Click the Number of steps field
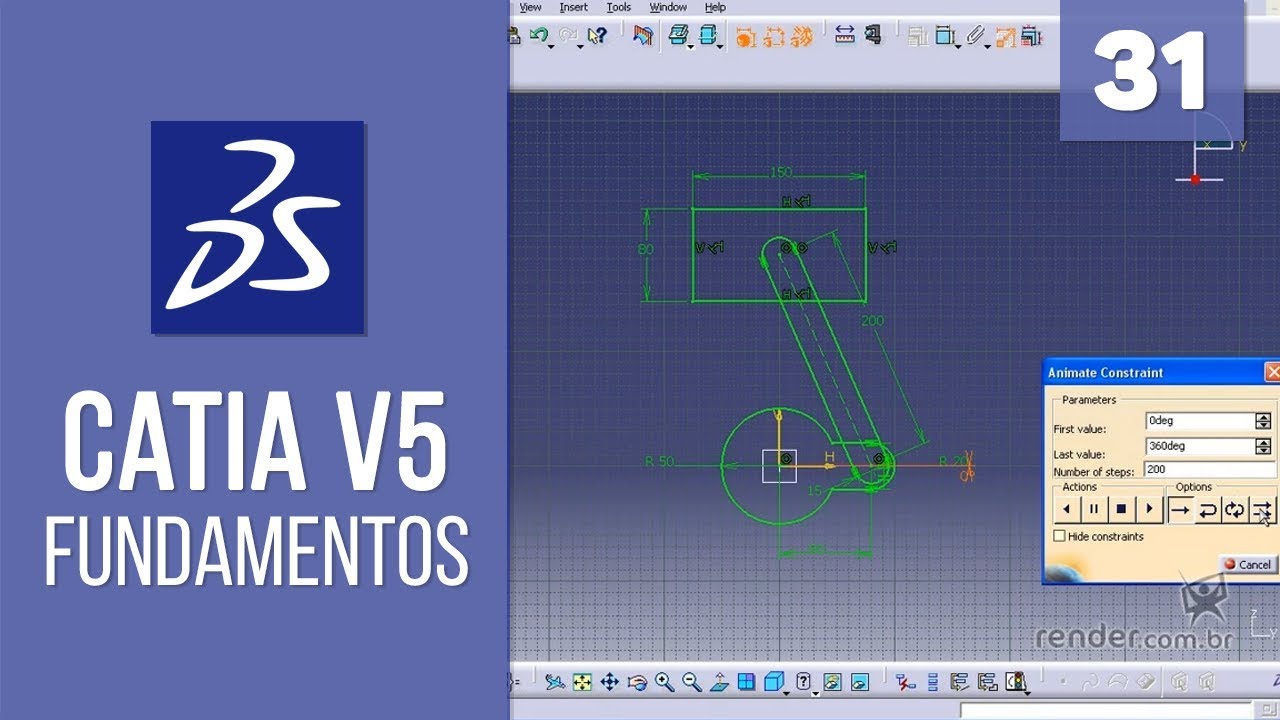 click(x=1209, y=469)
